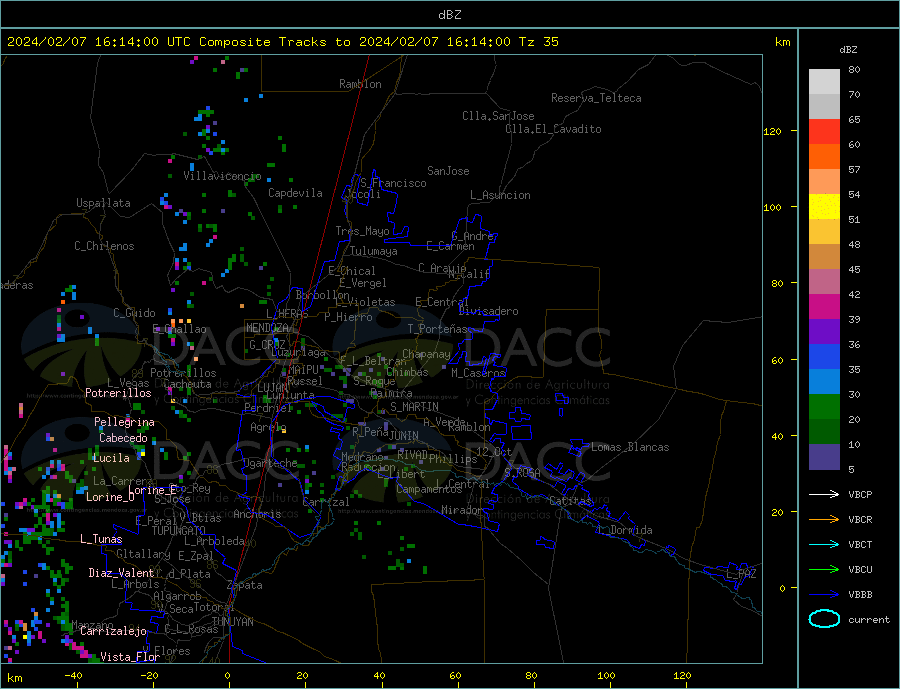This screenshot has width=900, height=689.
Task: Click the Lucila label
Action: coord(111,458)
